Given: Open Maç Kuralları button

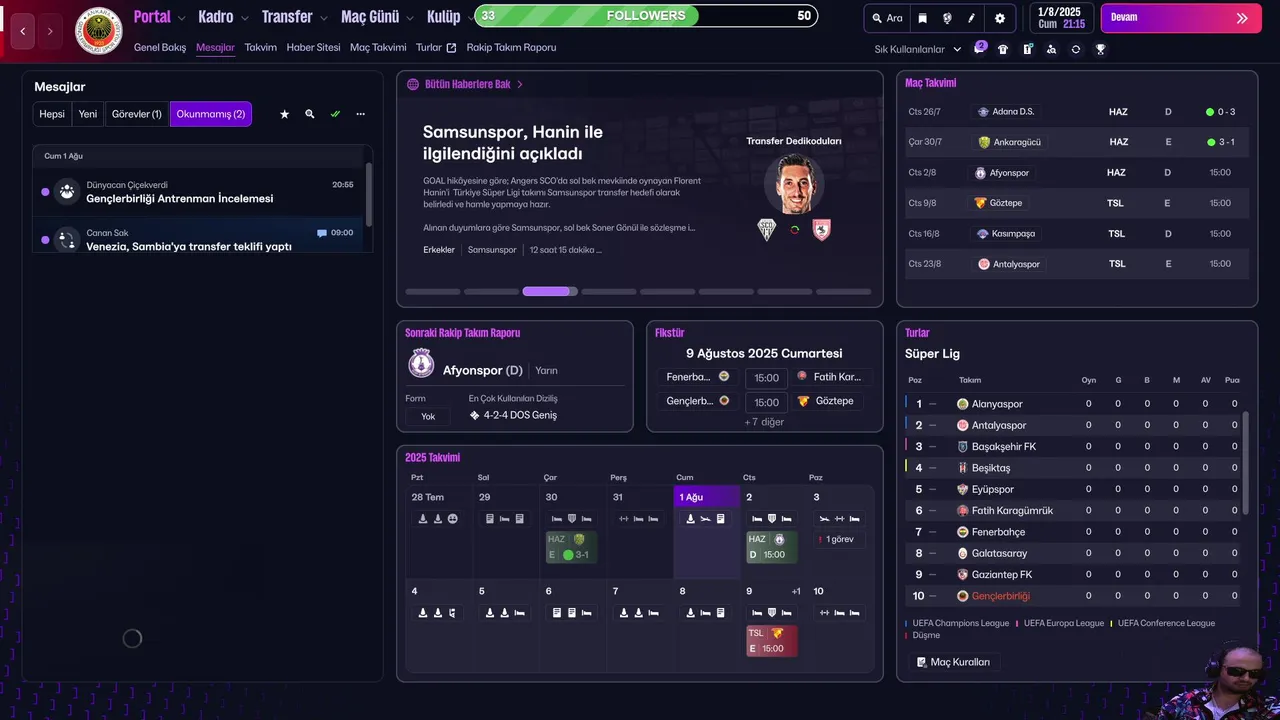Looking at the screenshot, I should [x=954, y=662].
